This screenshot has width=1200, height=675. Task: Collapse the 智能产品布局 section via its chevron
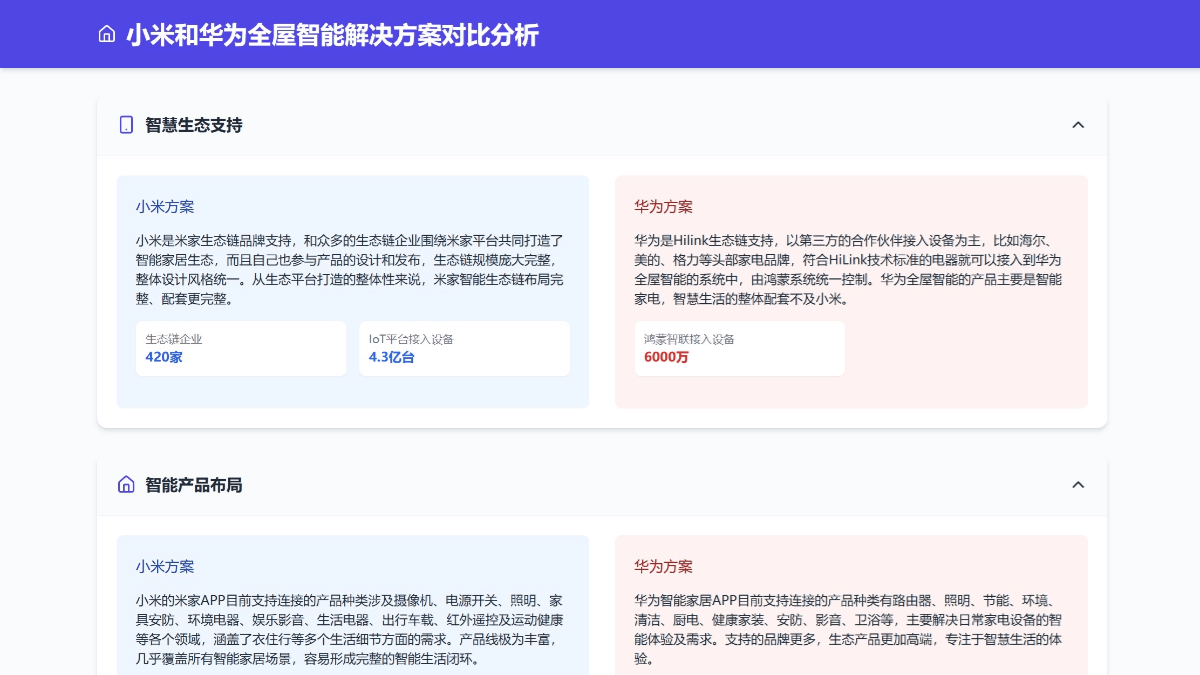click(x=1078, y=485)
